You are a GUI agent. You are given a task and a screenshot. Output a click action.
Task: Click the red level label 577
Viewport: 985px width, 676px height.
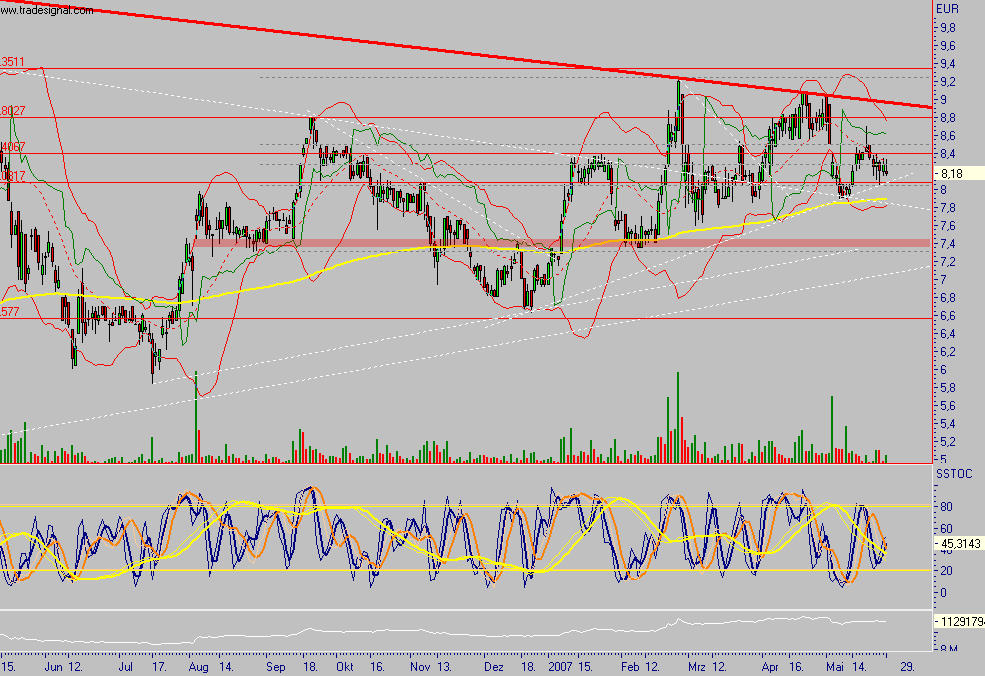10,312
